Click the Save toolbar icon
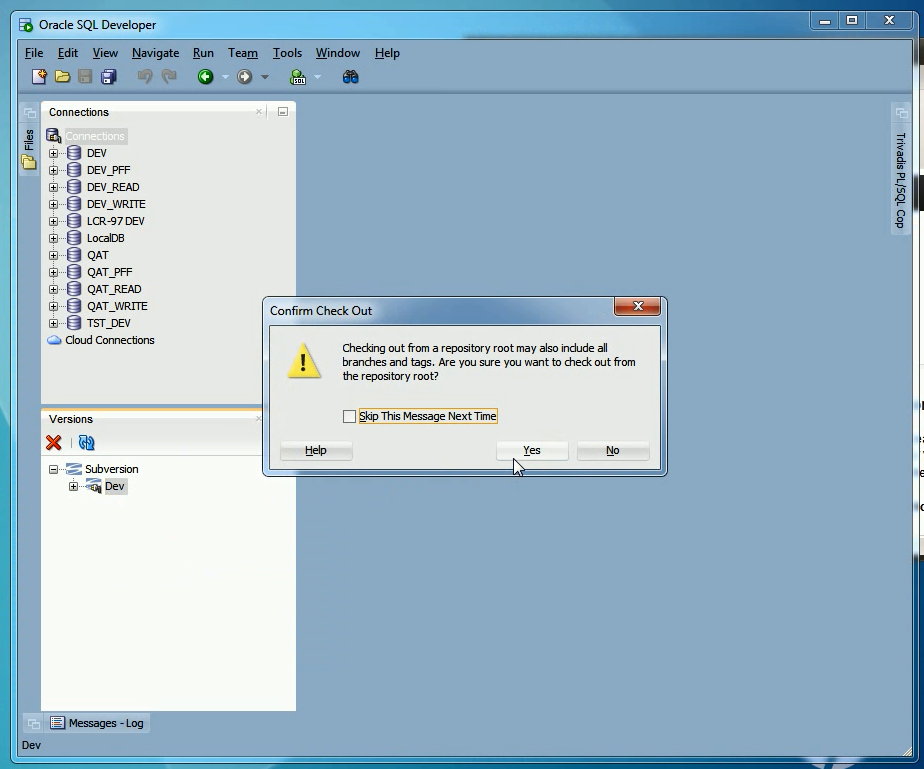The image size is (924, 769). 85,77
